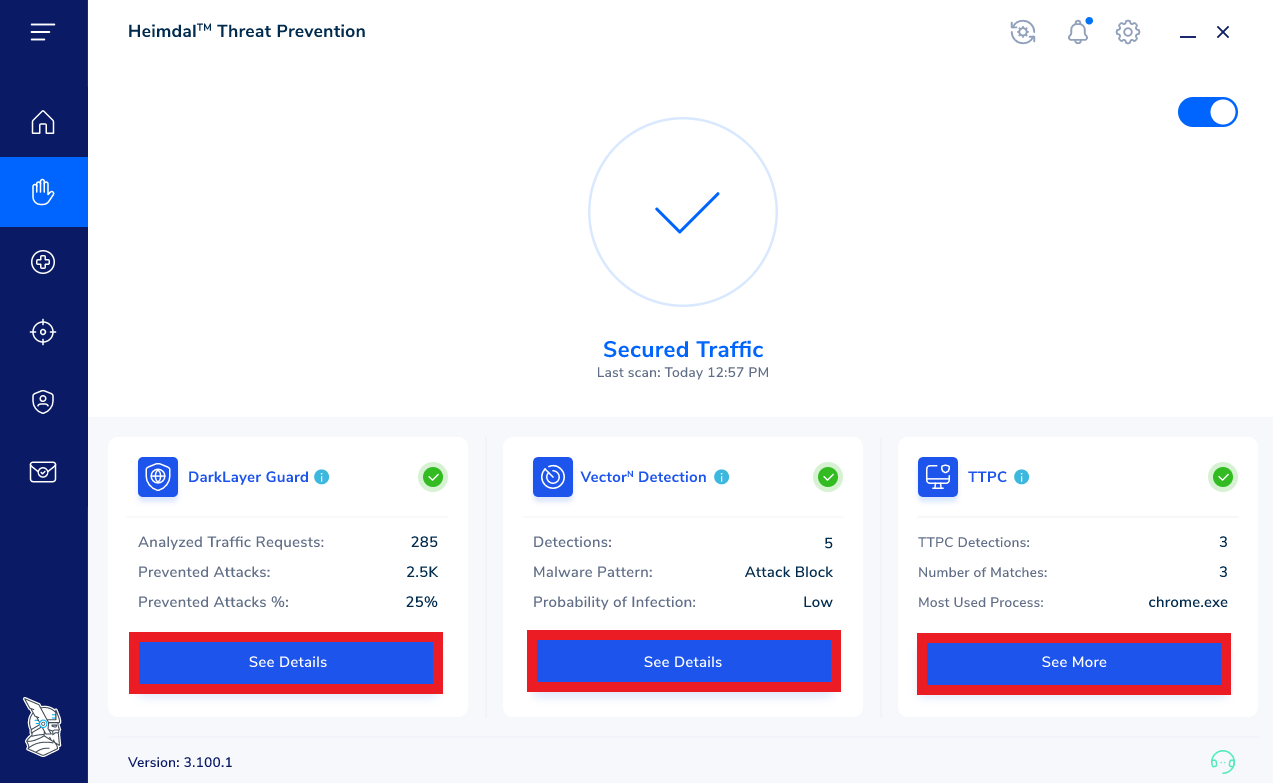This screenshot has height=783, width=1273.
Task: Click the TTPC green status checkmark
Action: (x=1223, y=477)
